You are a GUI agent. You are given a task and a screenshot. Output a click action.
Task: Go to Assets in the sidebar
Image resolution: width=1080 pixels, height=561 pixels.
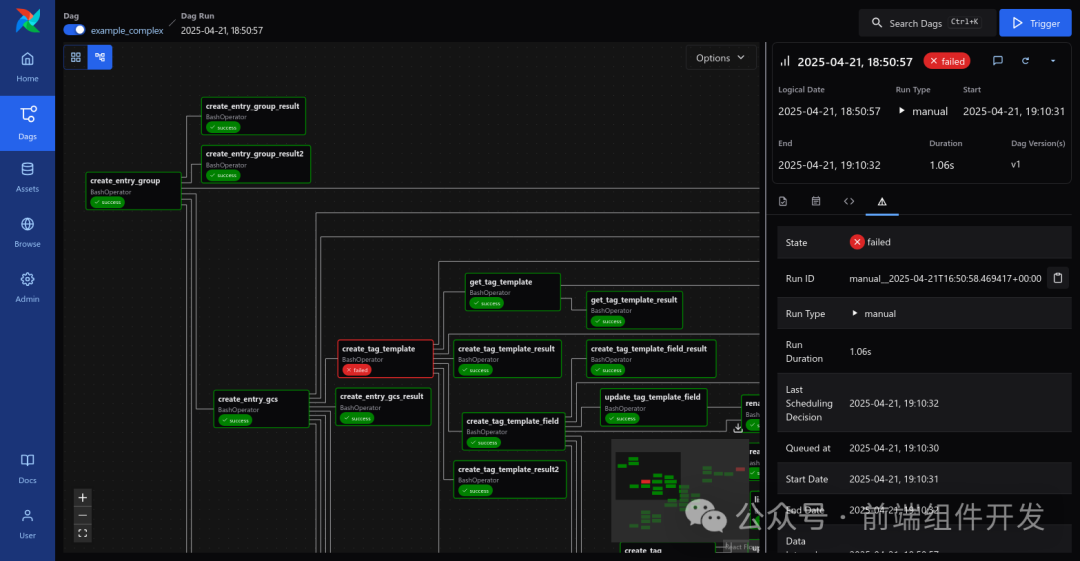(28, 178)
